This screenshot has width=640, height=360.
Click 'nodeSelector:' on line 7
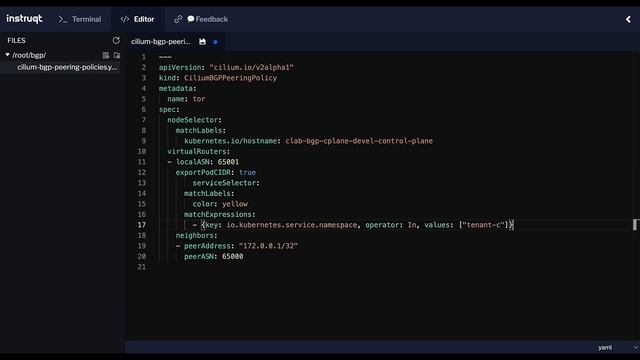194,120
